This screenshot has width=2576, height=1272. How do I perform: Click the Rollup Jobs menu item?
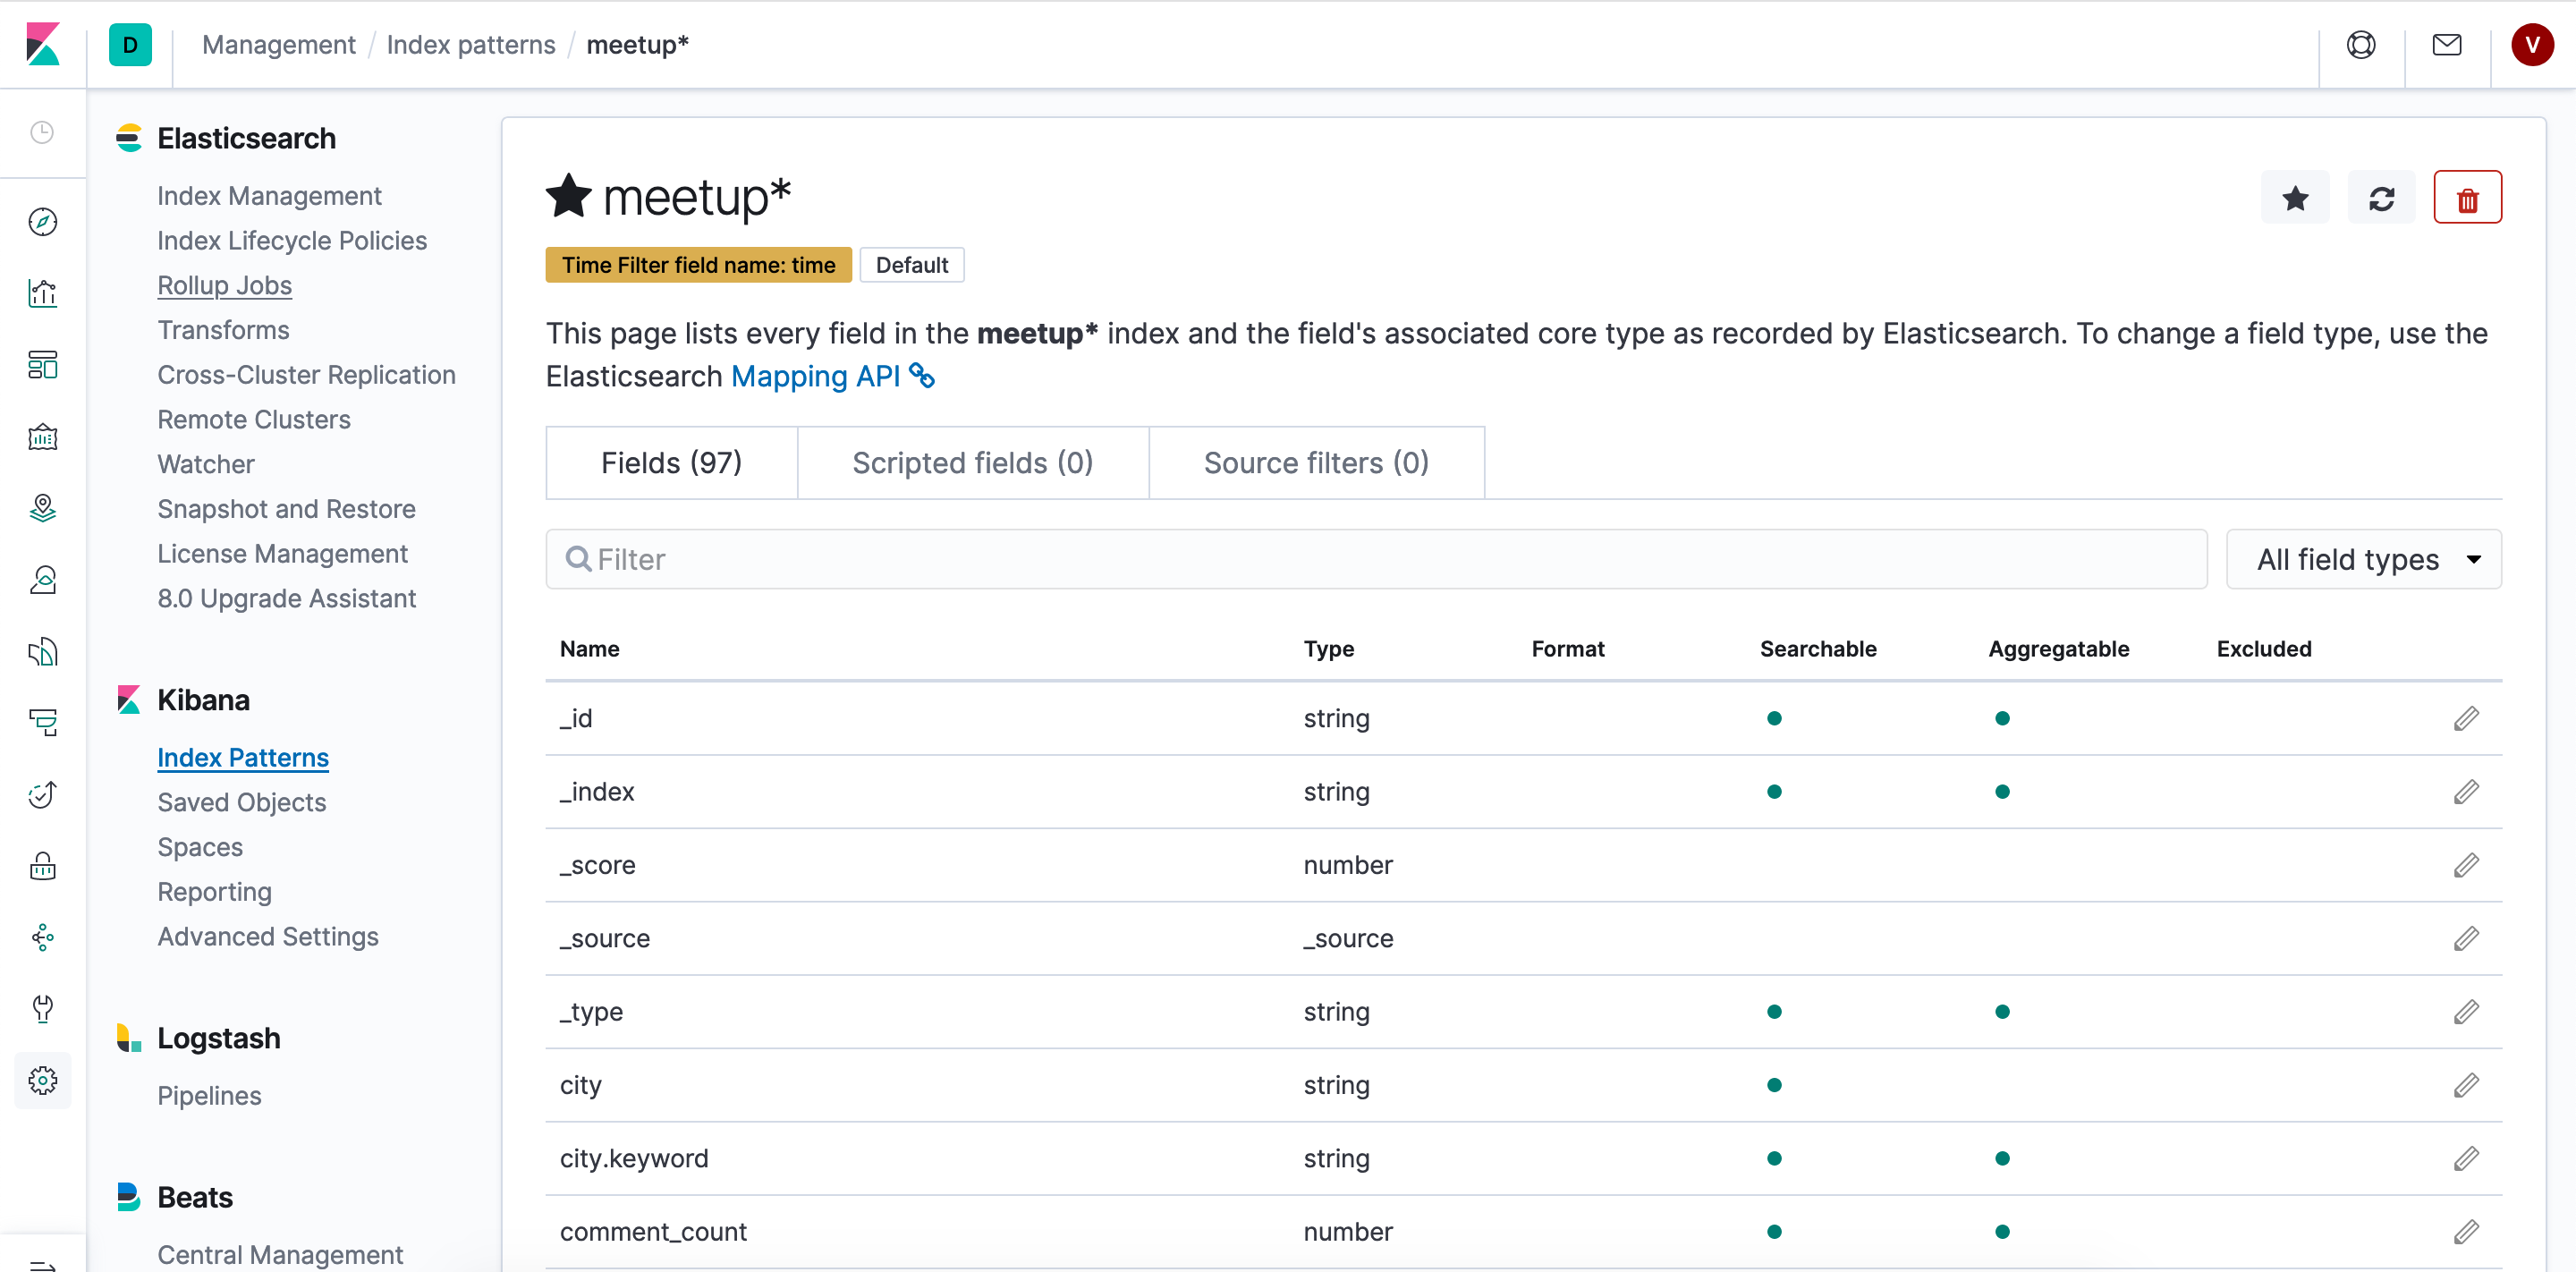(224, 284)
